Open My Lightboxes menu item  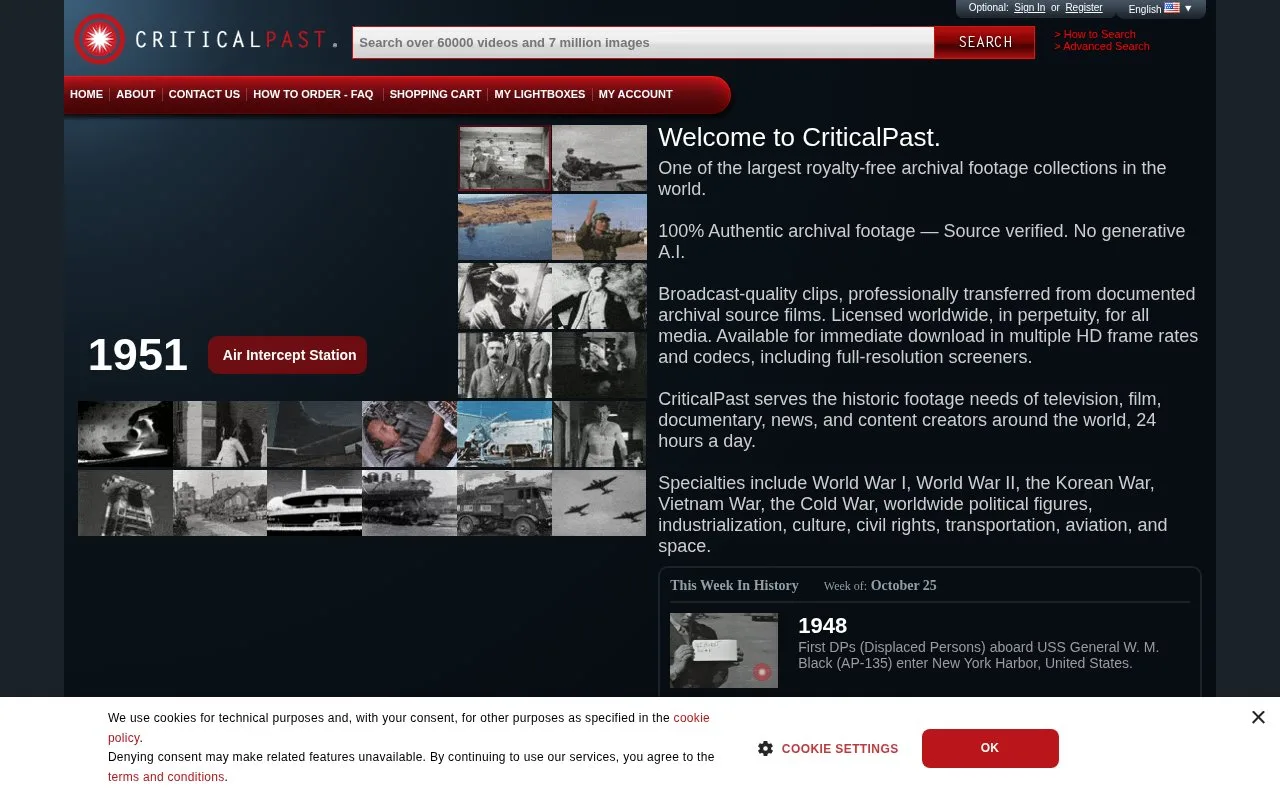[539, 94]
